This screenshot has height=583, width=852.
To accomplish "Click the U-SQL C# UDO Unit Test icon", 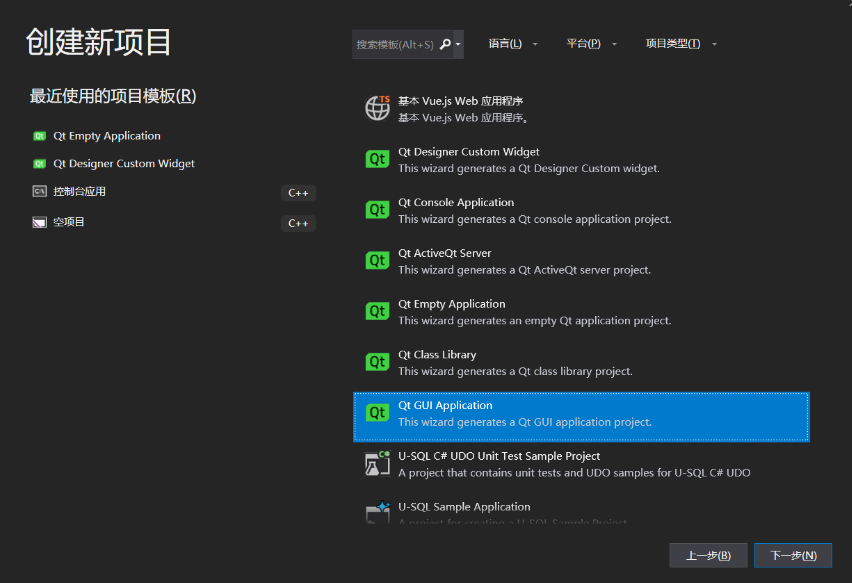I will pyautogui.click(x=377, y=463).
